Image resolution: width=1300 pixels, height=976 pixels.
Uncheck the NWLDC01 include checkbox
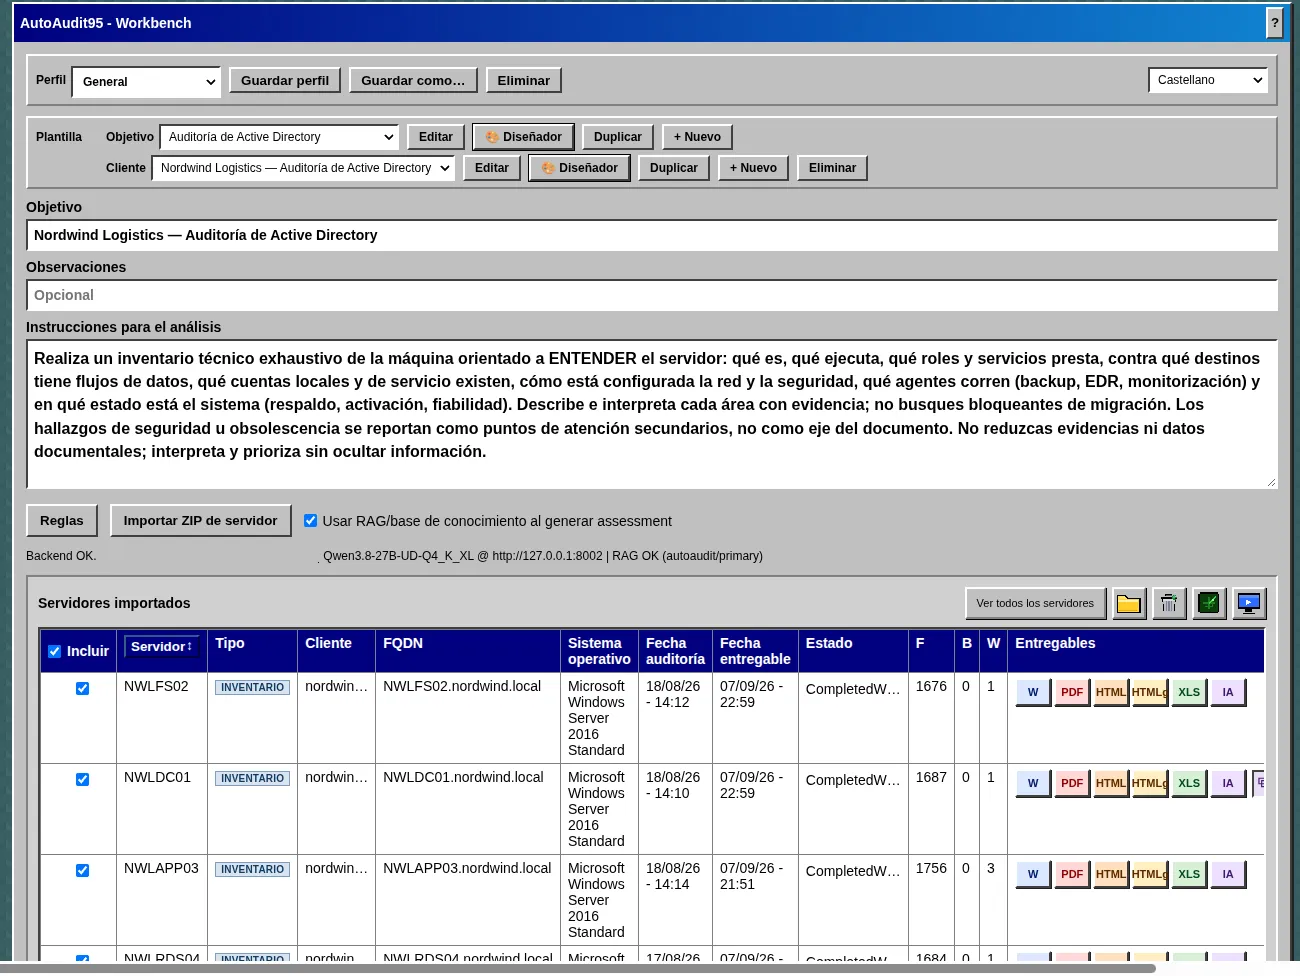82,779
